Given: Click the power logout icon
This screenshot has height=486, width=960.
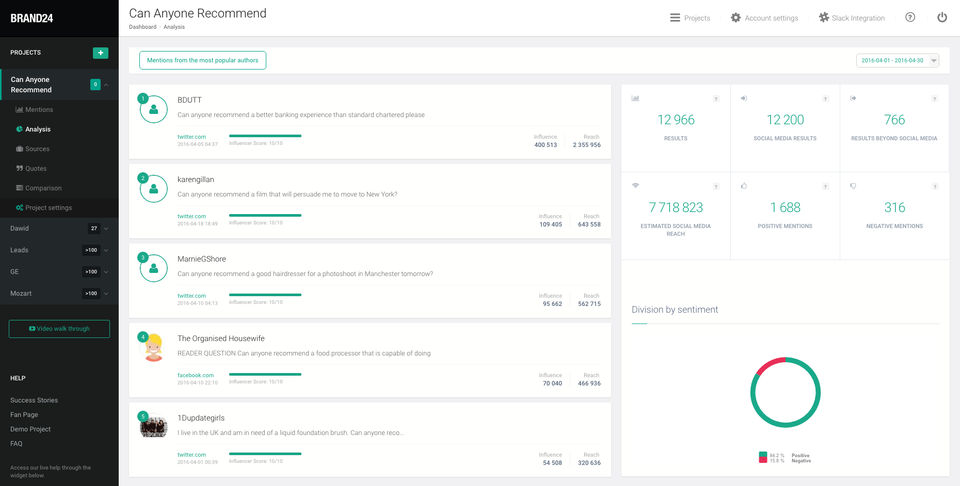Looking at the screenshot, I should tap(941, 18).
